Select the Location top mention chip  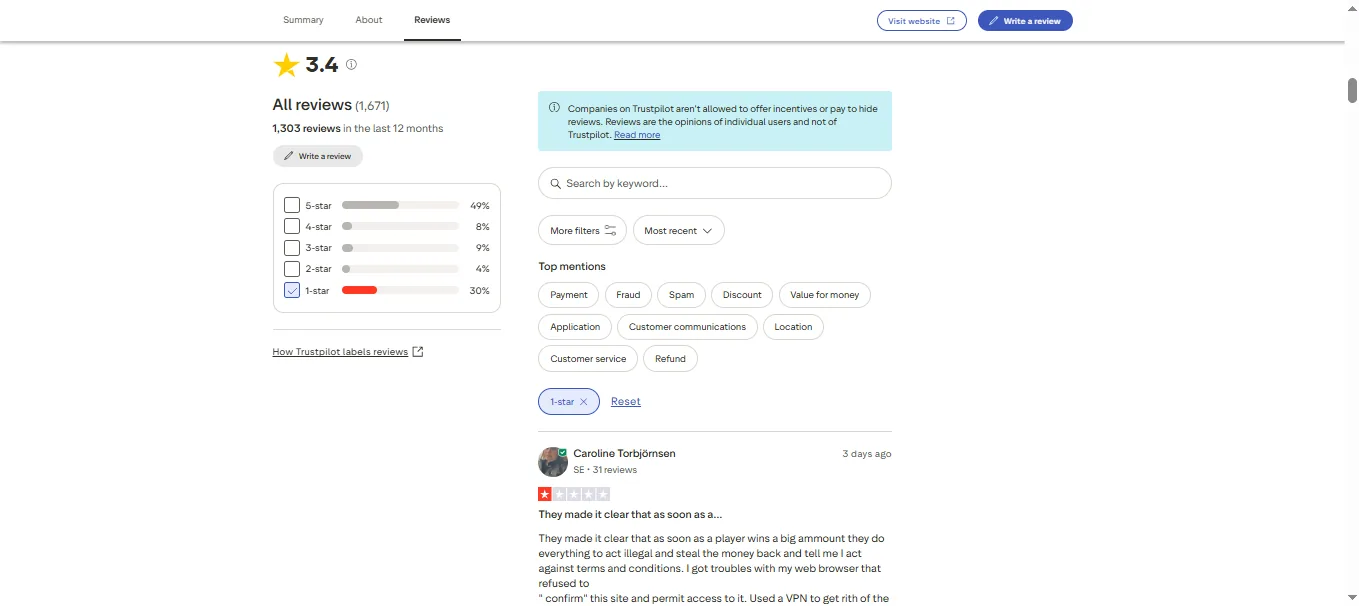click(793, 327)
